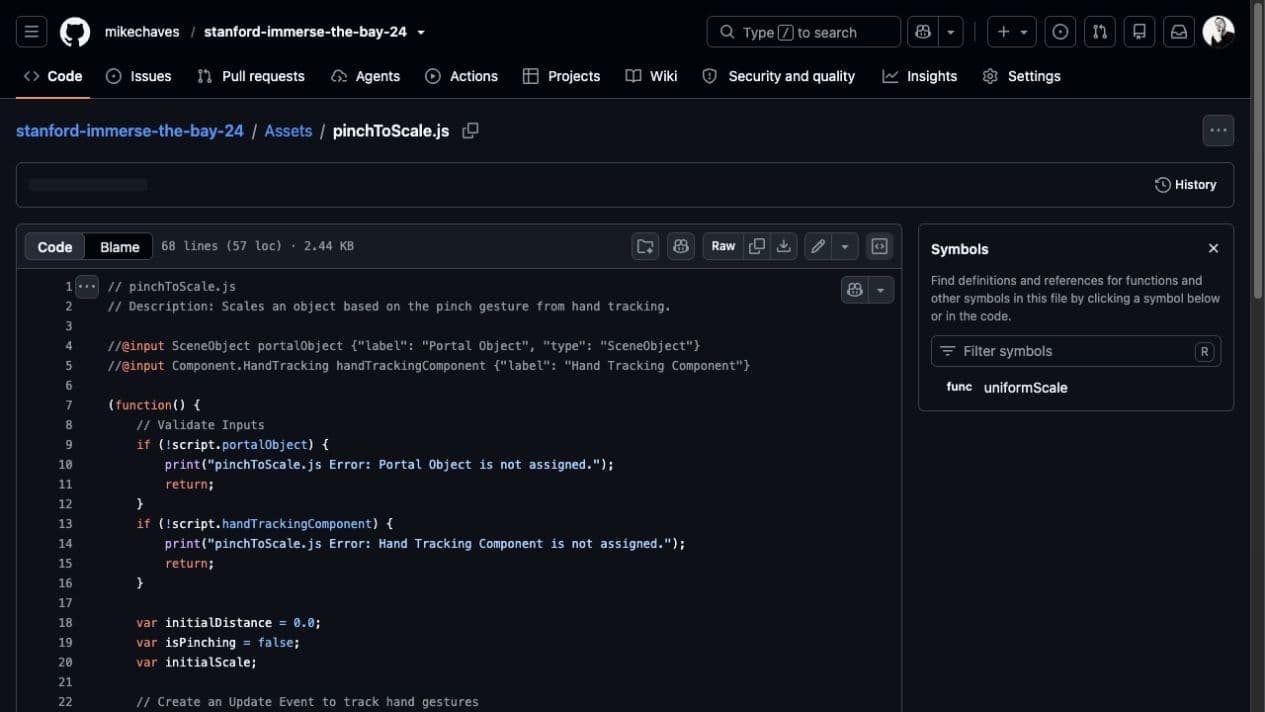This screenshot has height=712, width=1265.
Task: View file History
Action: (x=1185, y=185)
